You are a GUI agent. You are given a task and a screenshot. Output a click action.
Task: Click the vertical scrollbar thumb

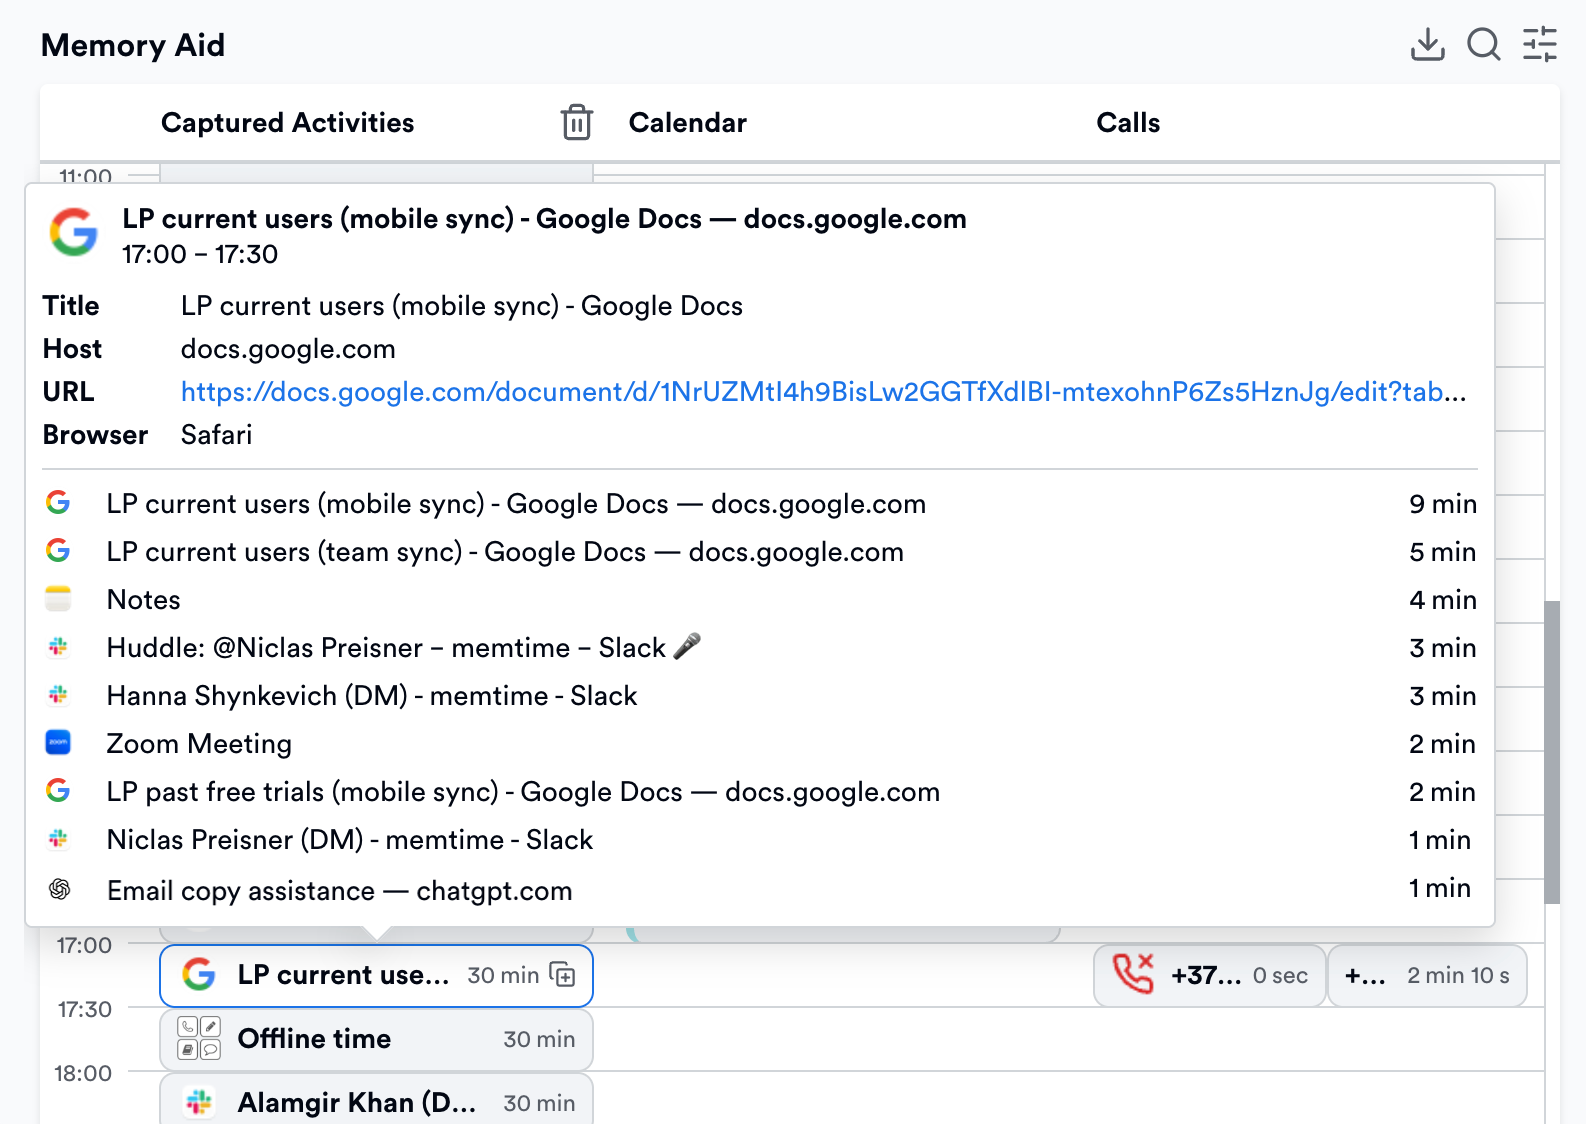[1552, 752]
